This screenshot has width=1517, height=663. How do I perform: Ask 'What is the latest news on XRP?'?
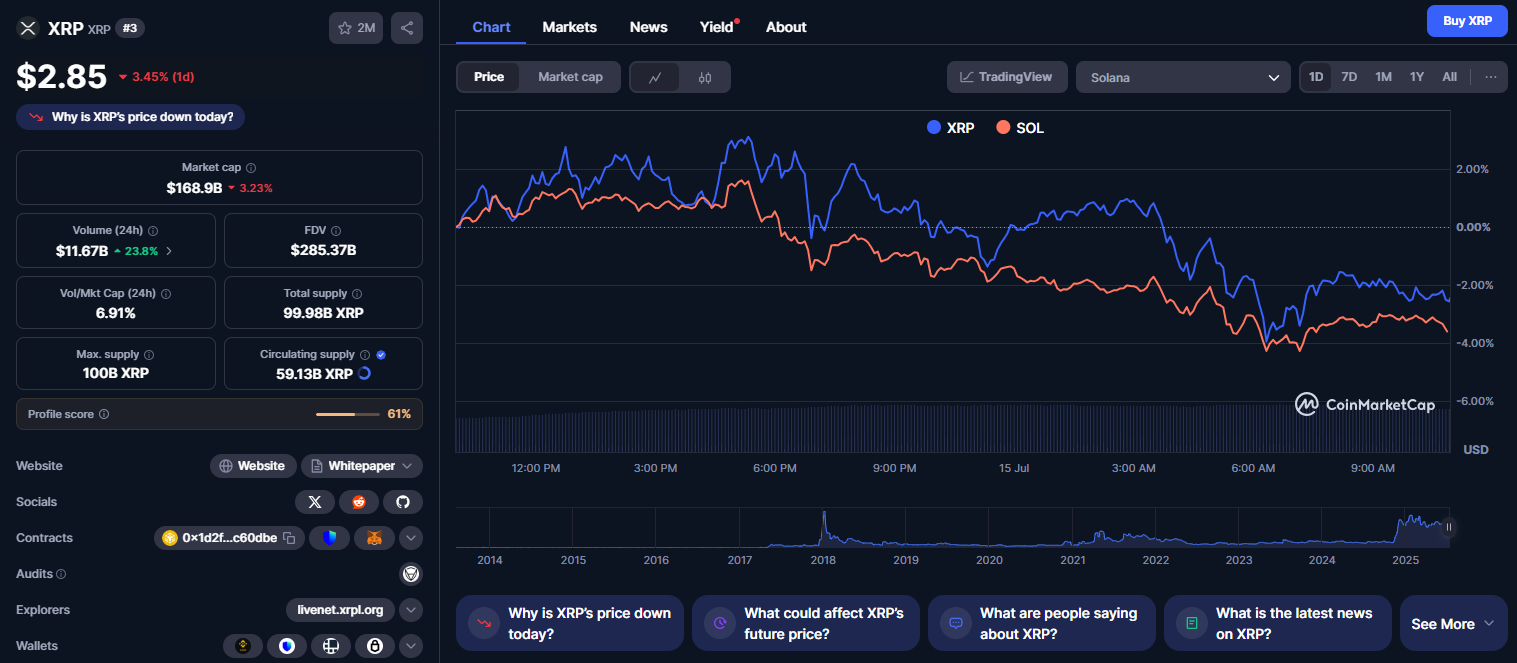tap(1278, 624)
